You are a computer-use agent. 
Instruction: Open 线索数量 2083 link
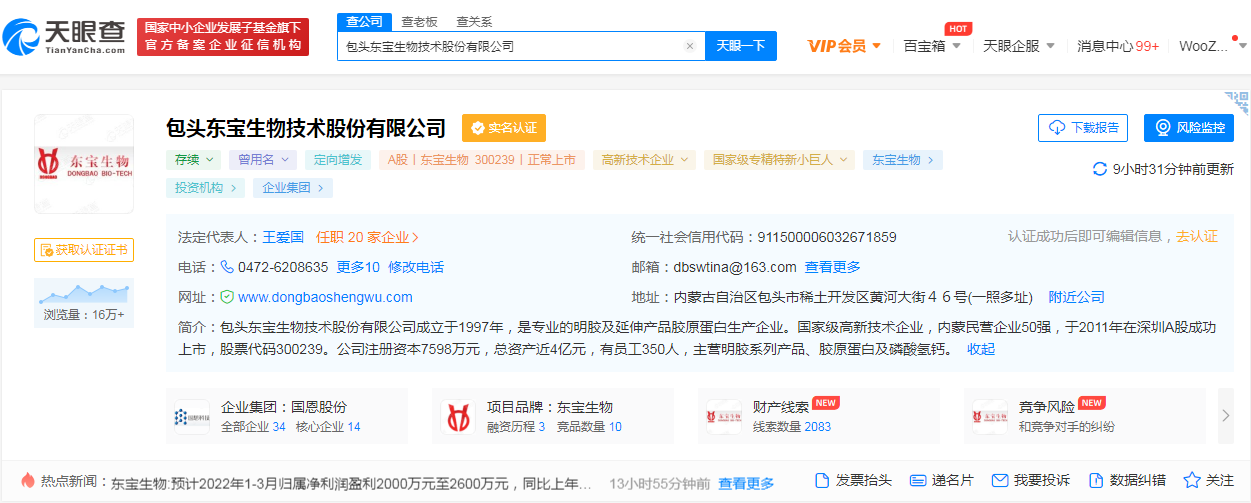click(792, 426)
